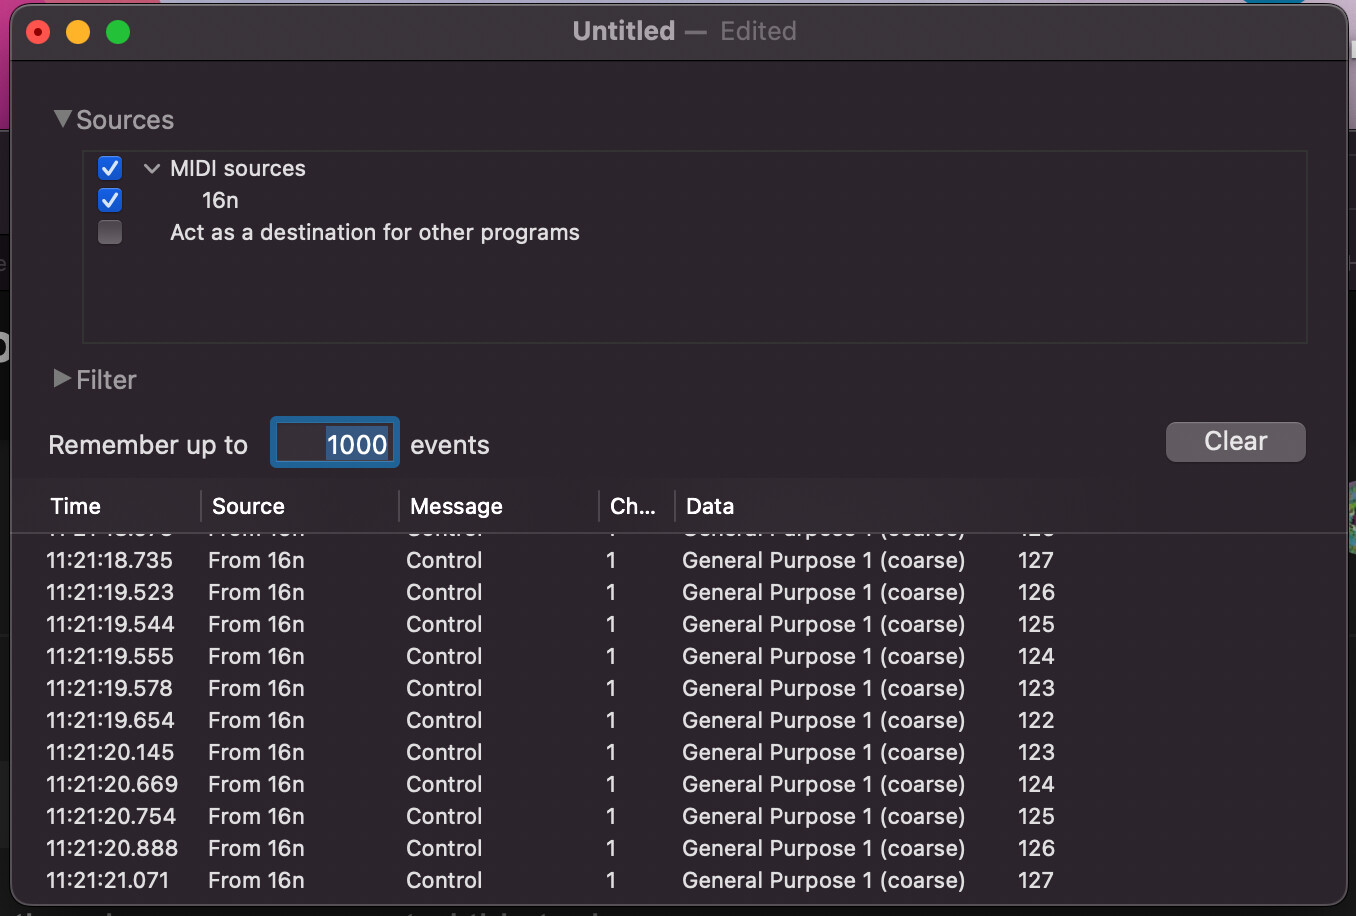The width and height of the screenshot is (1356, 916).
Task: Click the Data column header
Action: click(1010, 506)
